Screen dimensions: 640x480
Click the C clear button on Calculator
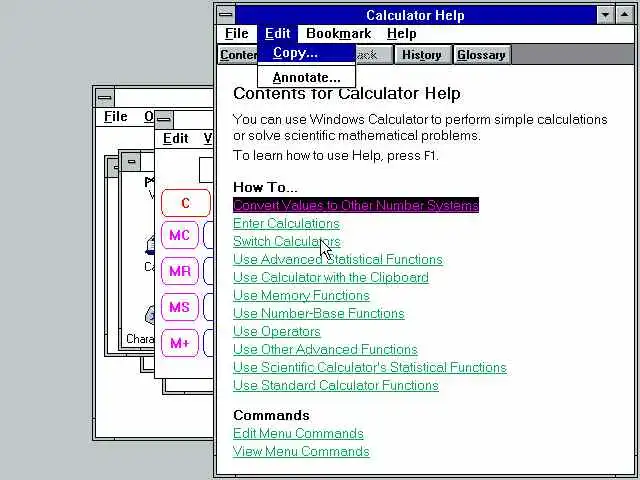(186, 203)
